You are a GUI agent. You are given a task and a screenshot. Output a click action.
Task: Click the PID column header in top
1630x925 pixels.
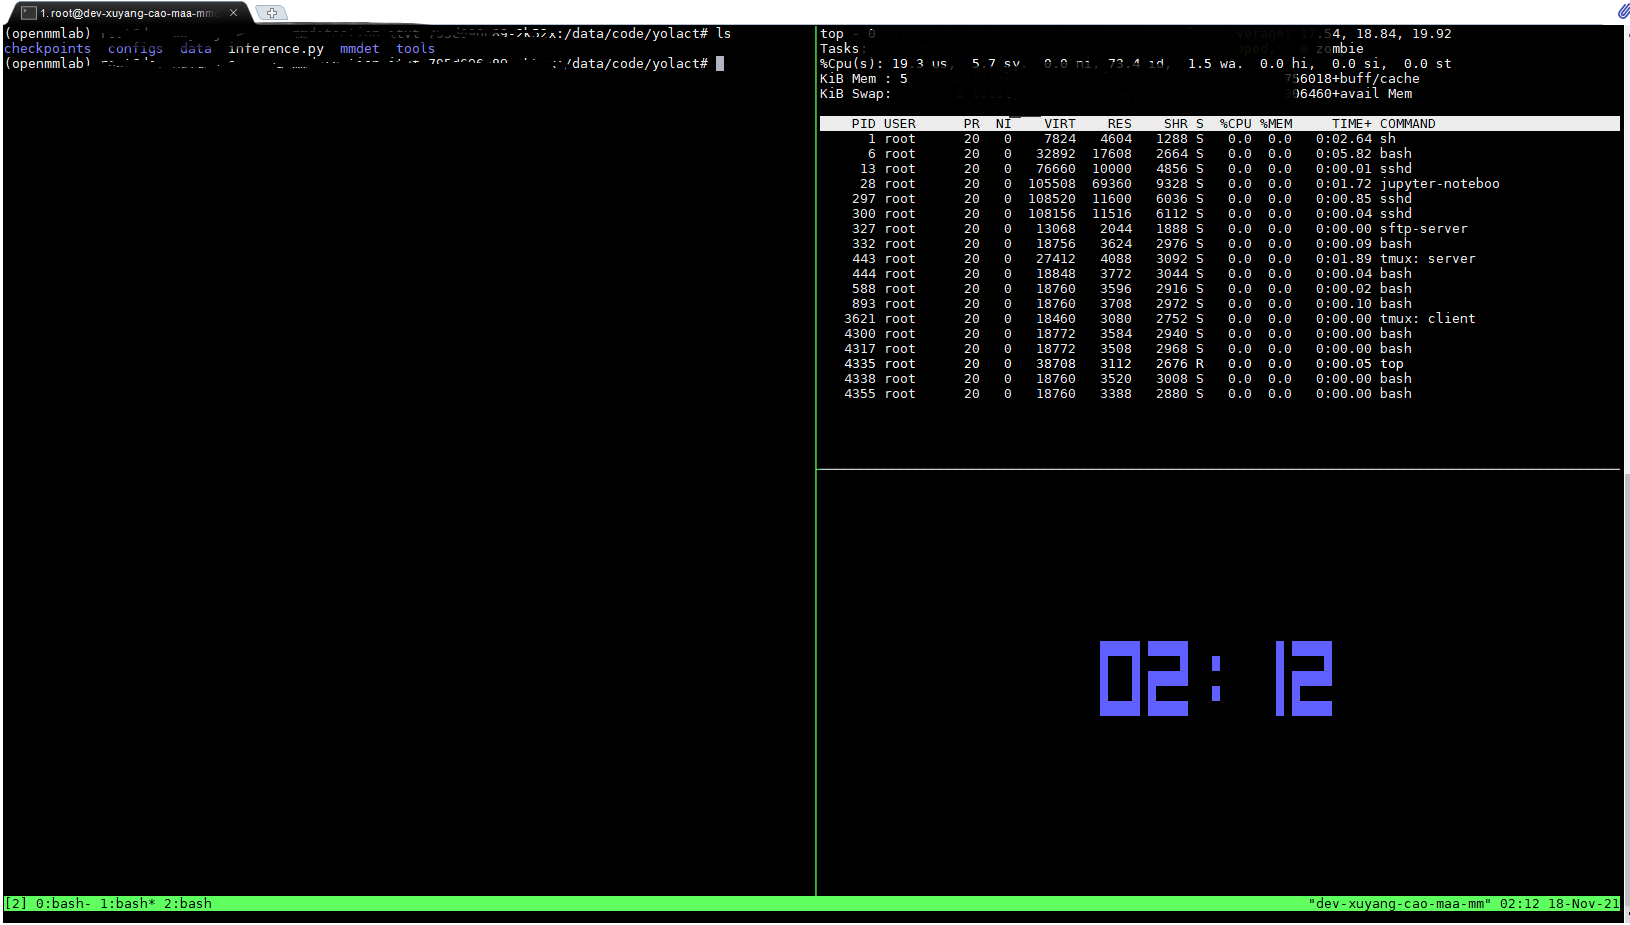pos(864,124)
